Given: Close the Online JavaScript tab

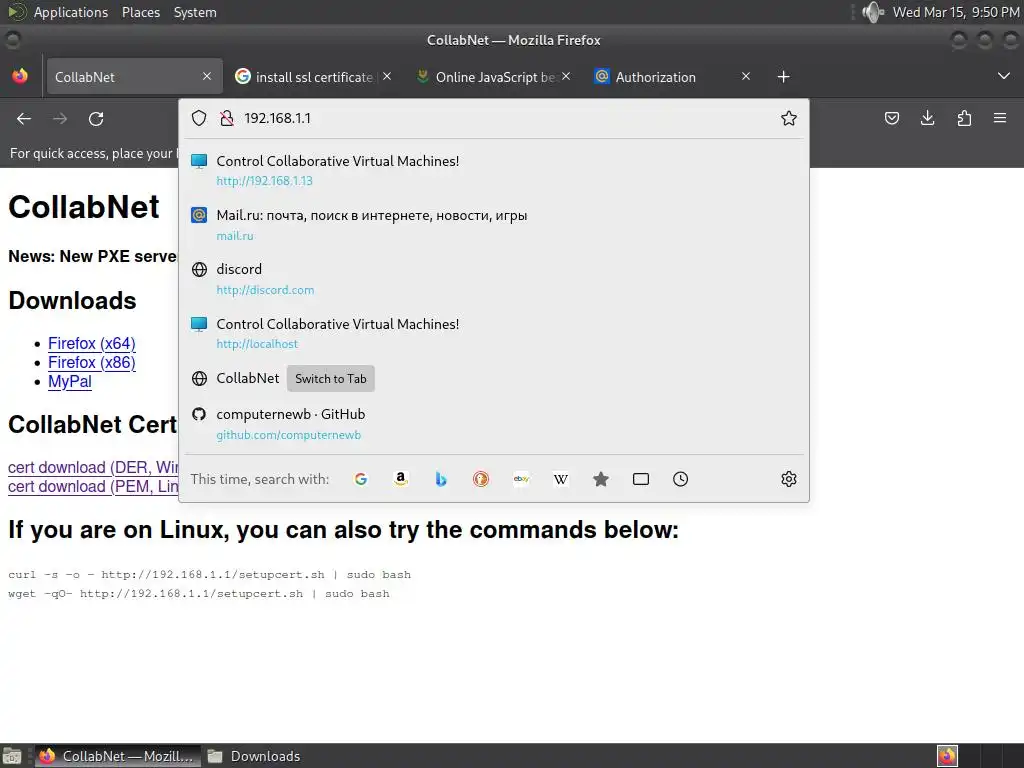Looking at the screenshot, I should point(566,76).
